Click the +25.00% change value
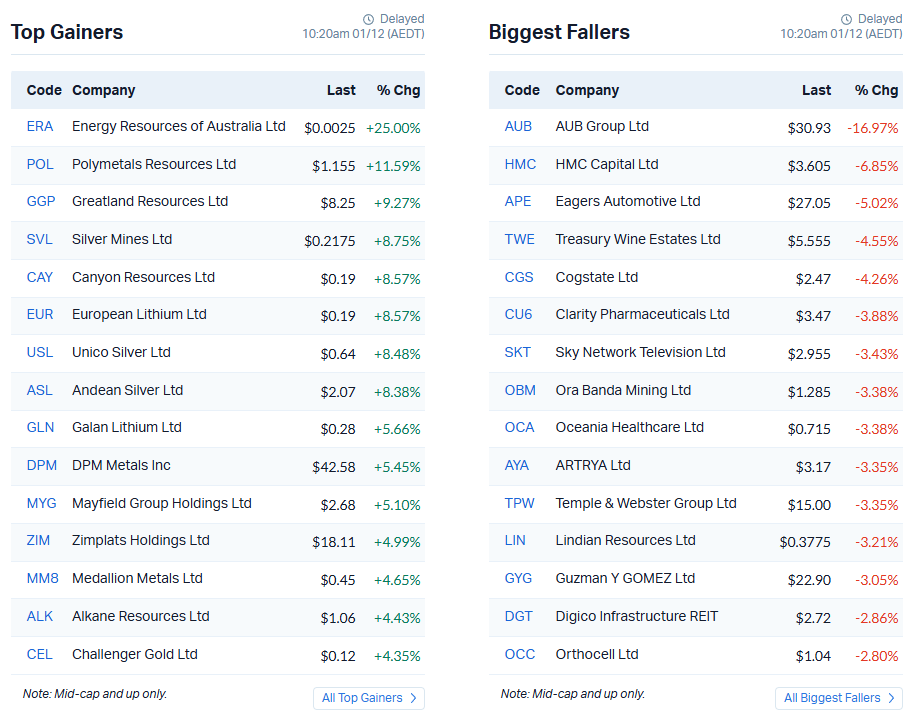The width and height of the screenshot is (919, 719). tap(393, 128)
